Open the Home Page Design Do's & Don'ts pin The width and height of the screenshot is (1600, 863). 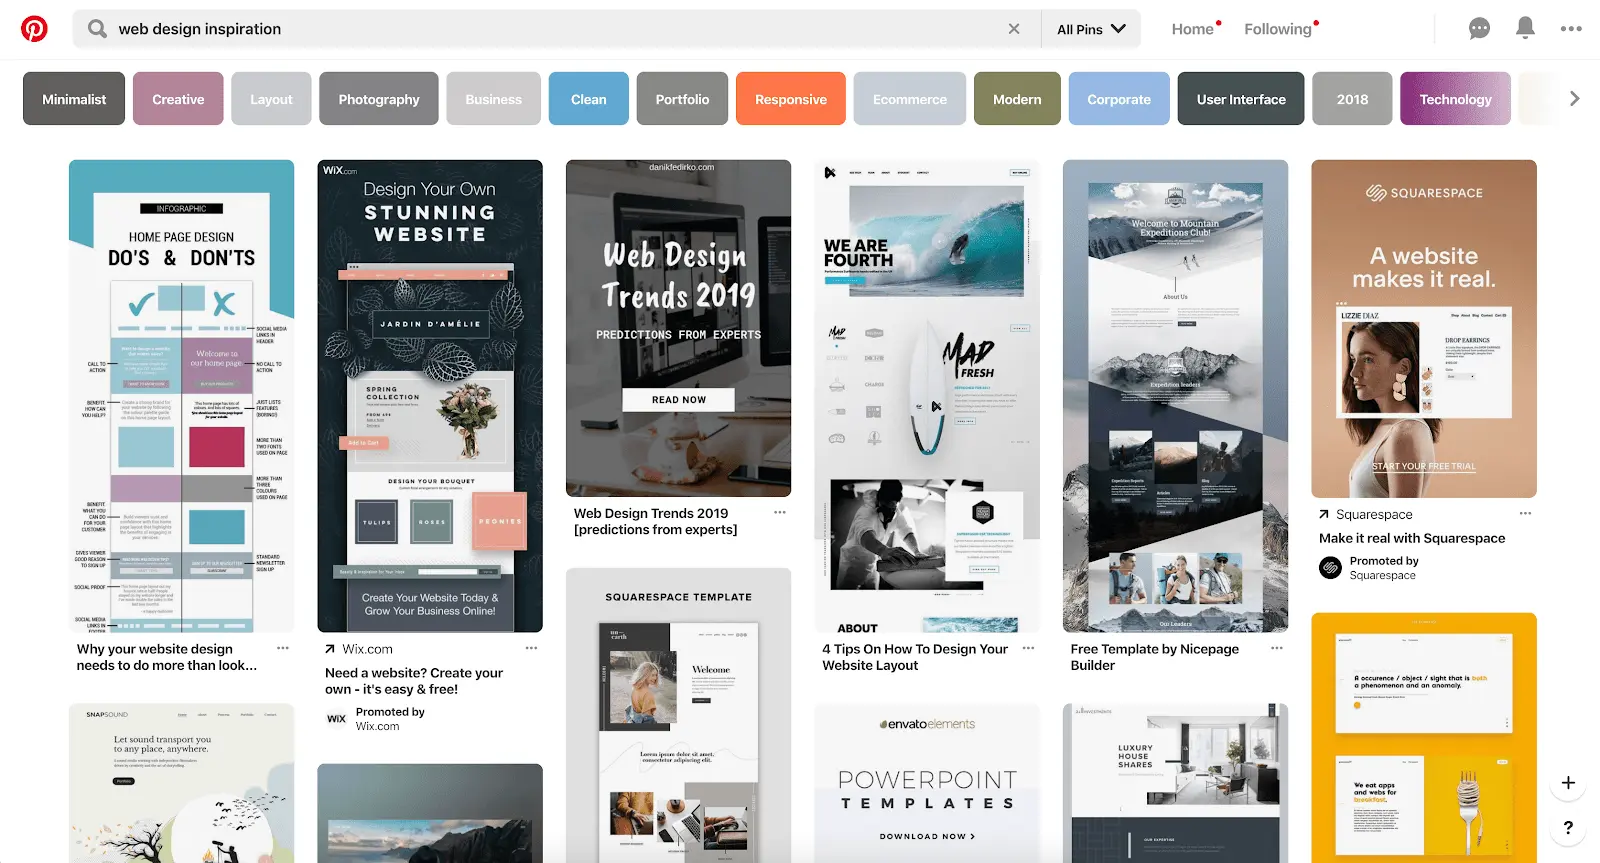click(x=181, y=396)
